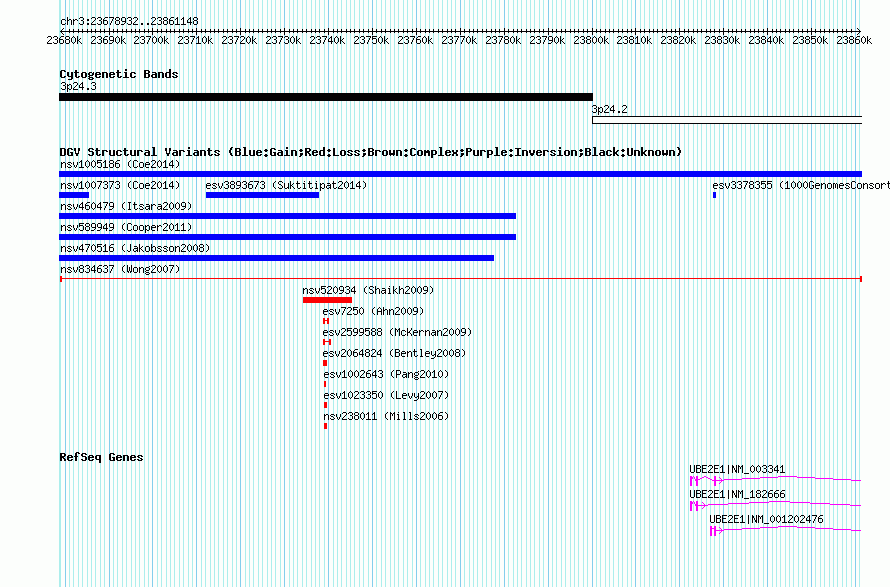Select the esv3893673 blue gain bar

[x=262, y=195]
